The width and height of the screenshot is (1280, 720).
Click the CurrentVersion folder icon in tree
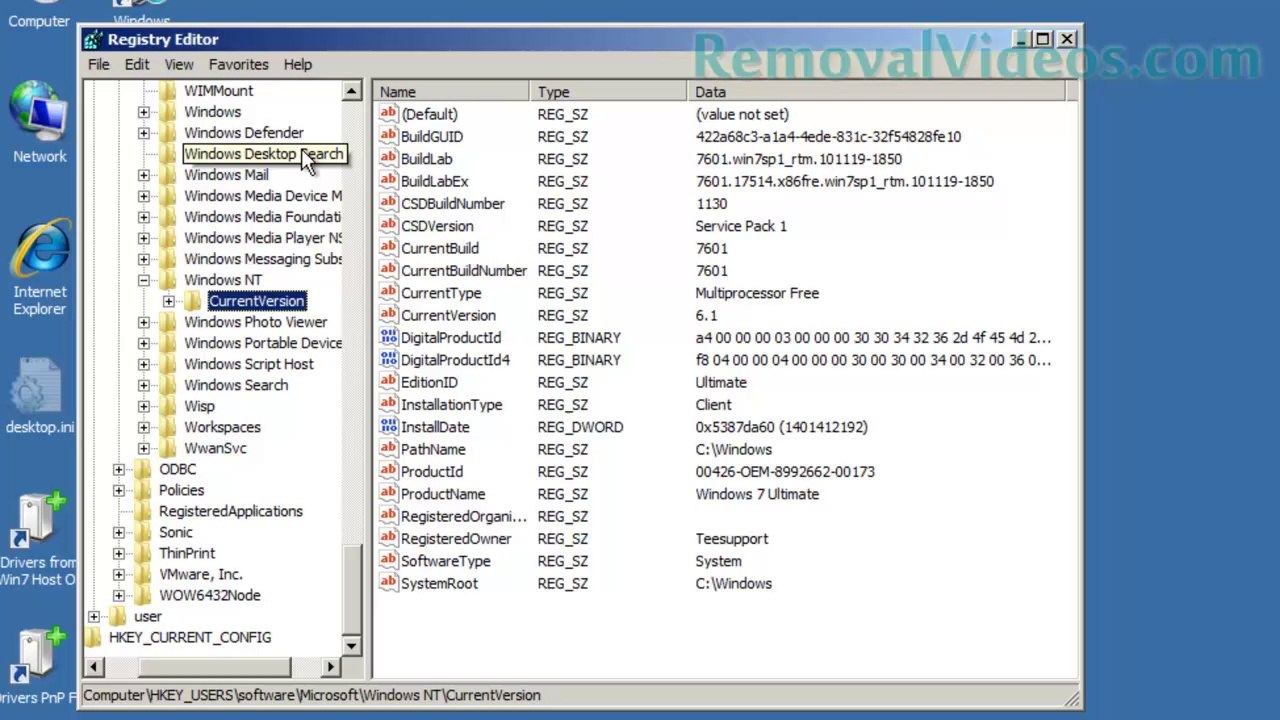[x=193, y=301]
